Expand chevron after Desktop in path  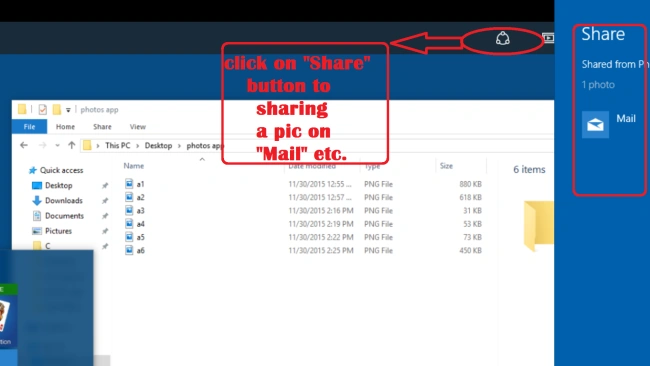click(x=179, y=146)
